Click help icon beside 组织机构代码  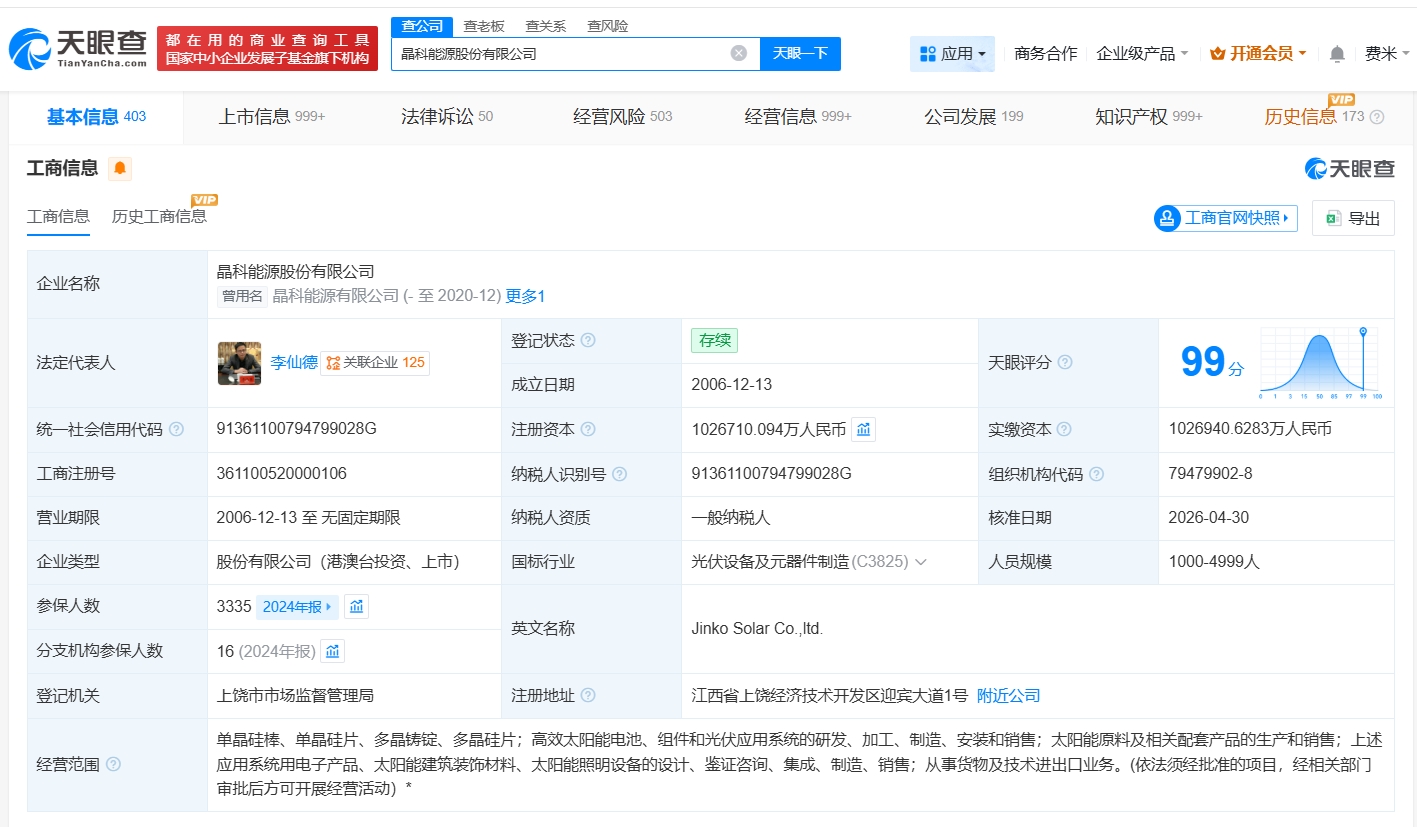[x=1097, y=474]
